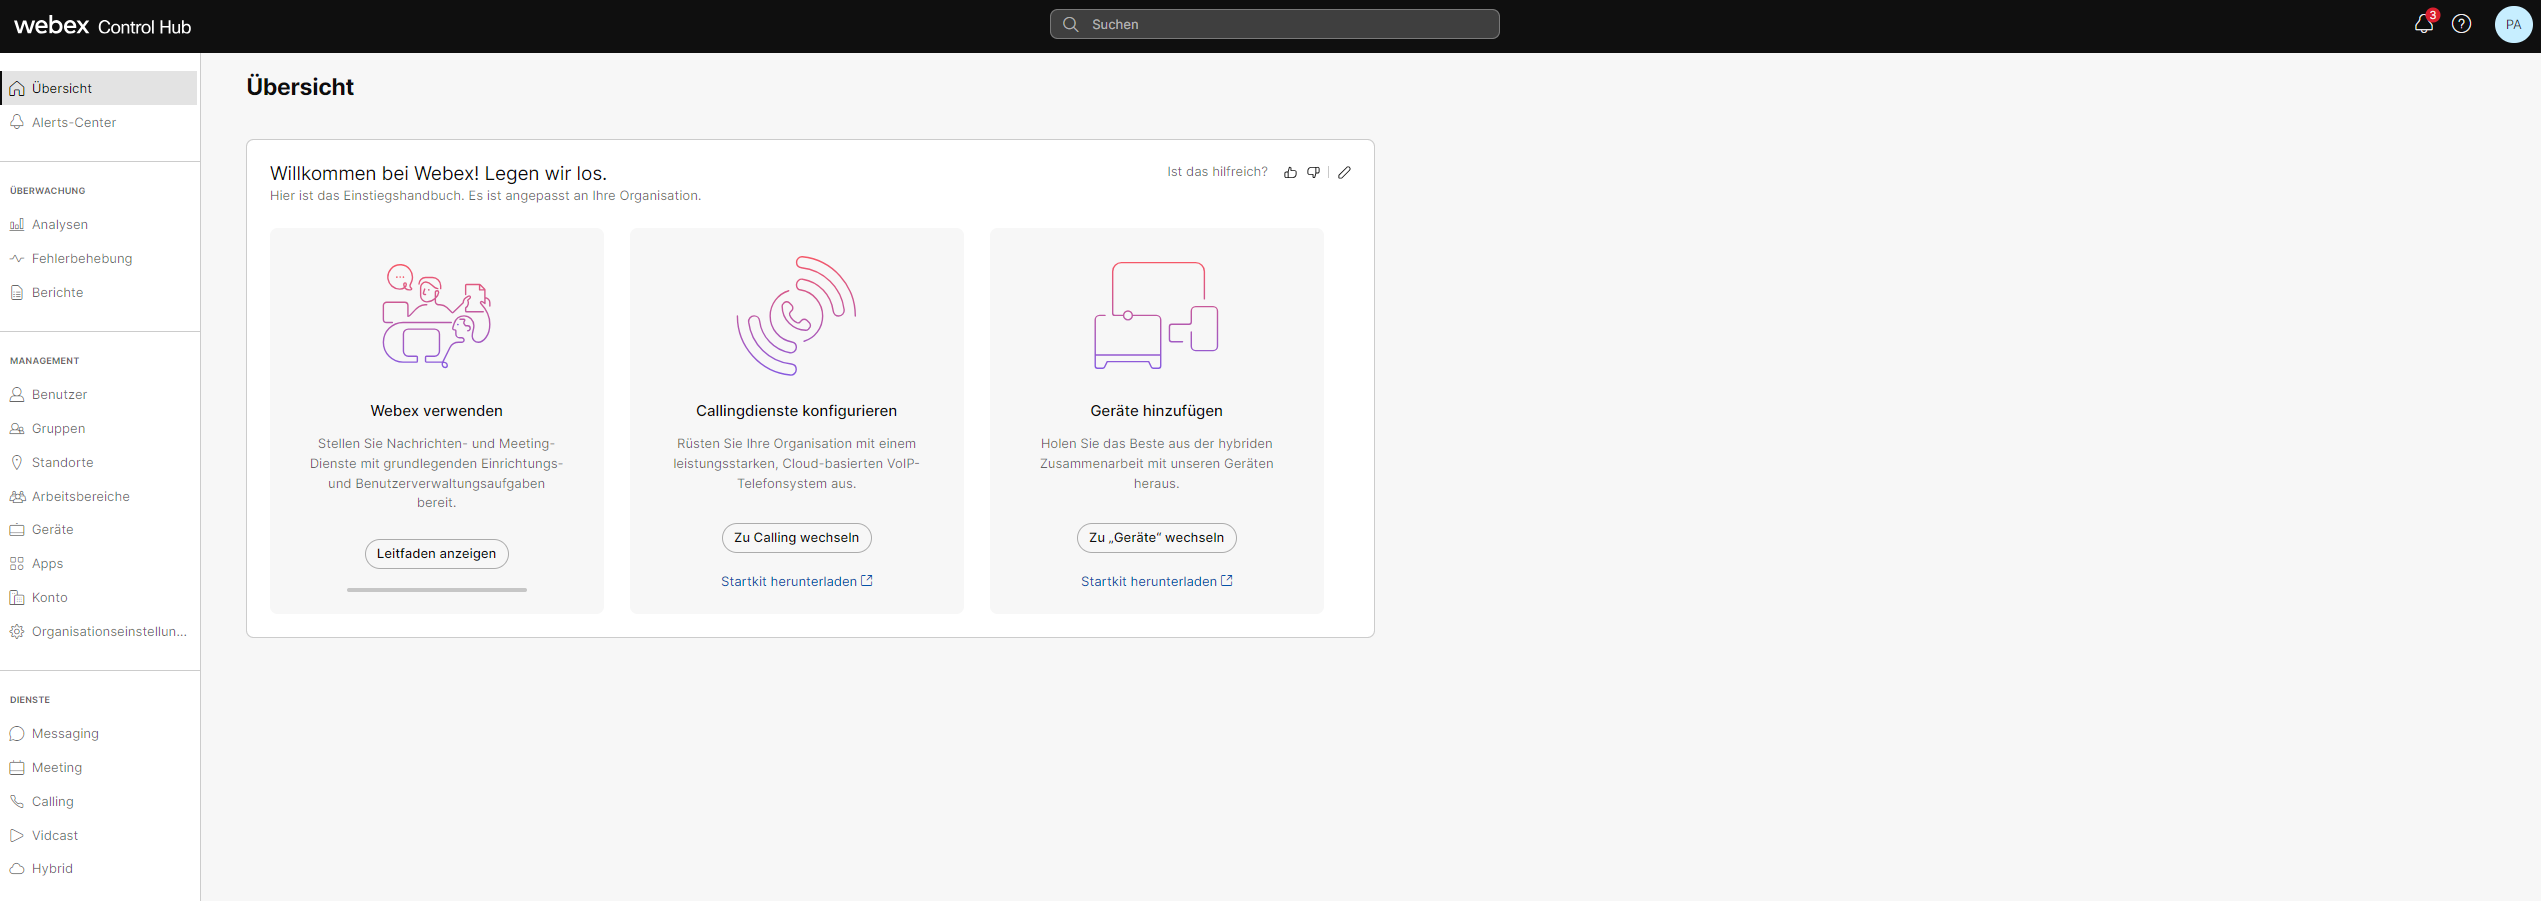This screenshot has height=901, width=2541.
Task: Select Fehlerbehebung label in sidebar
Action: click(x=82, y=259)
